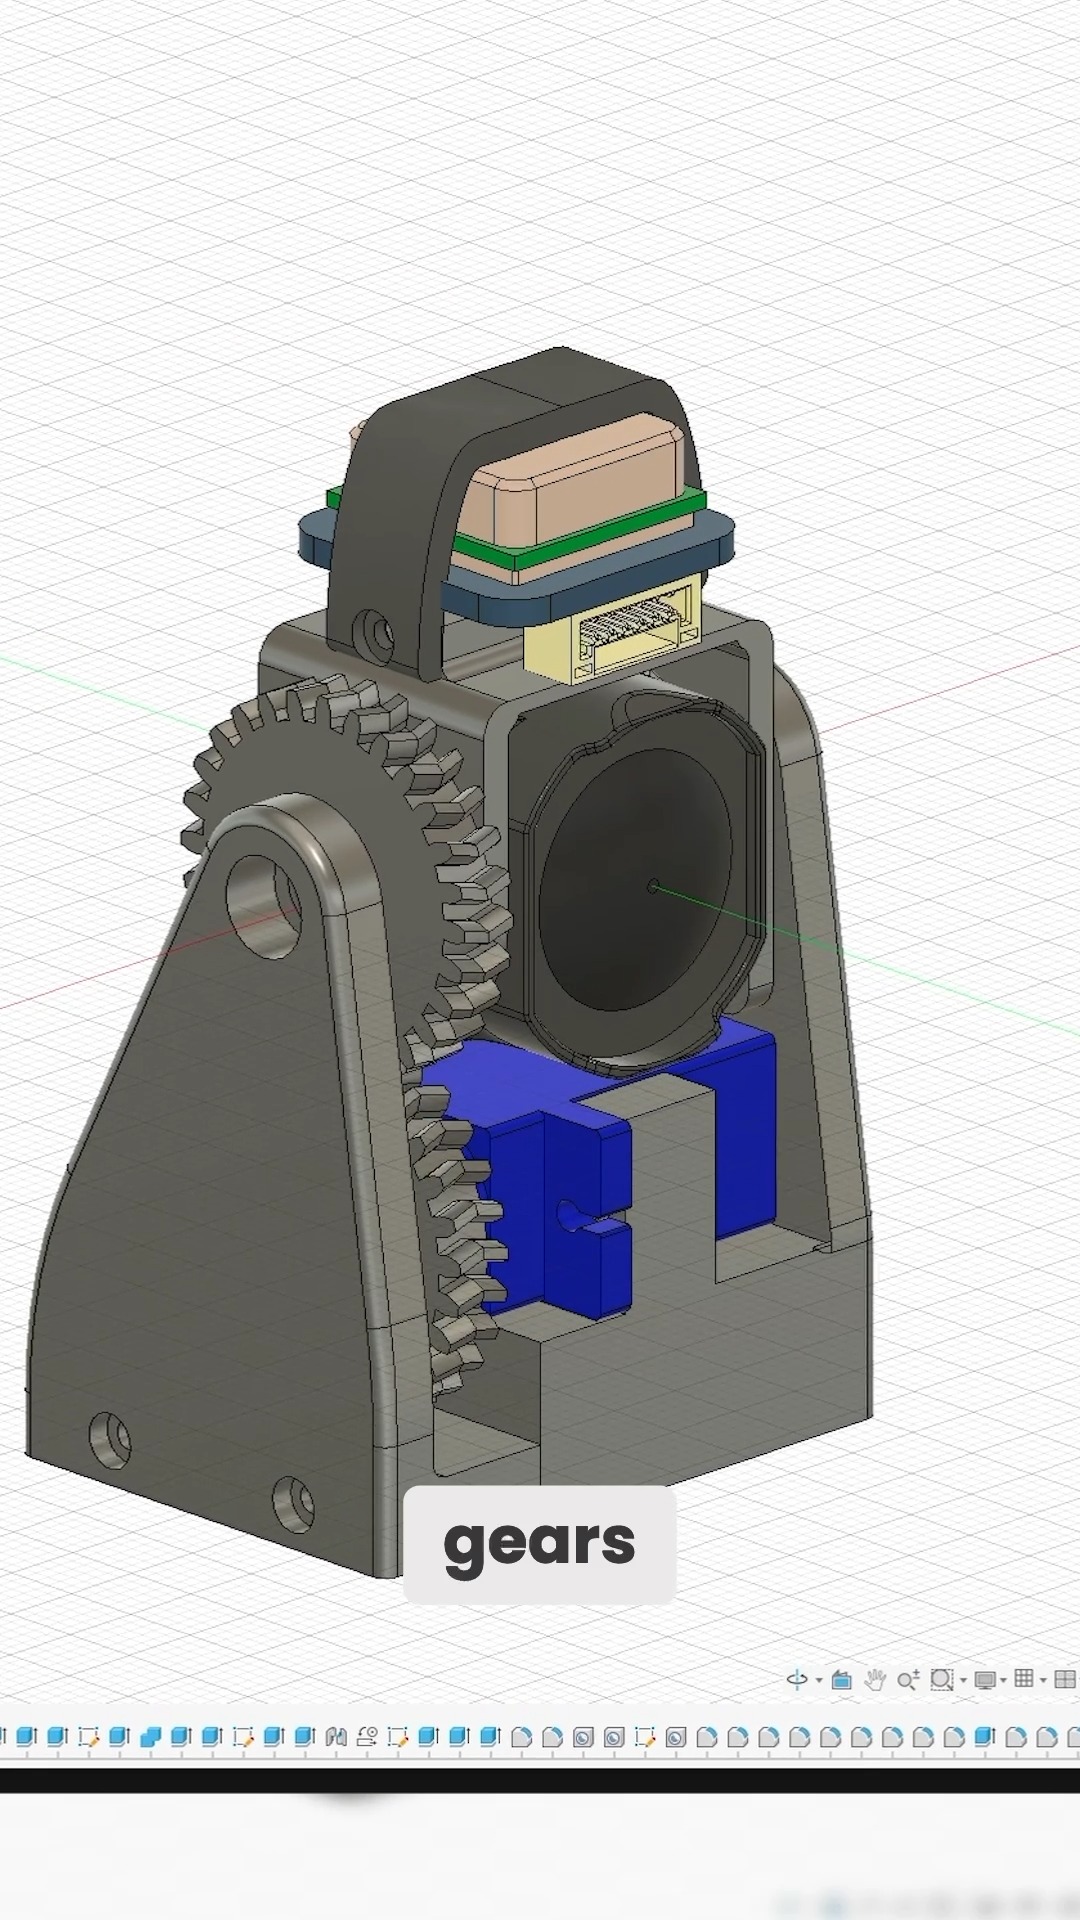The width and height of the screenshot is (1080, 1920).
Task: Click the Move/Copy feature in timeline
Action: tap(367, 1737)
